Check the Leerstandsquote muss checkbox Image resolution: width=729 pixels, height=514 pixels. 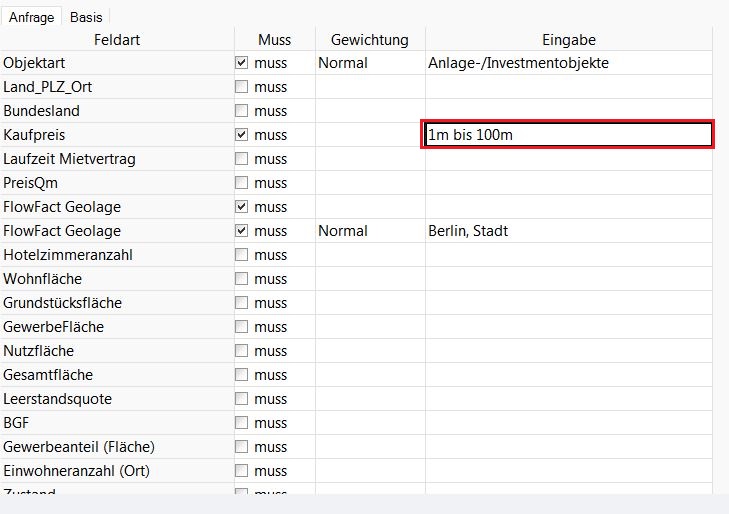coord(241,399)
